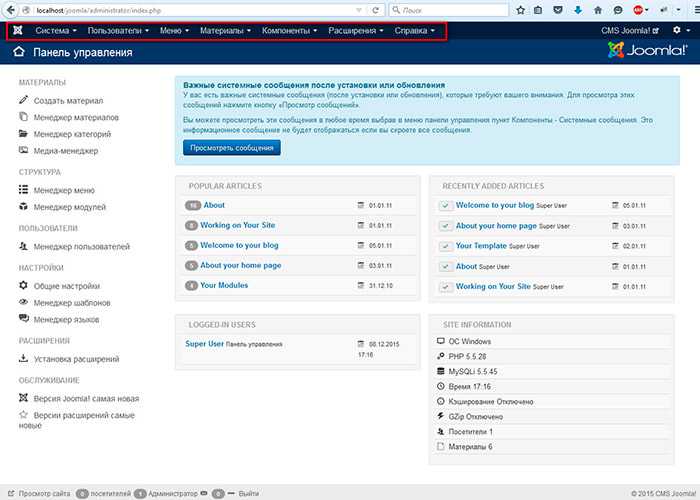Viewport: 700px width, 500px height.
Task: Click the user icon for Менеджер пользователей
Action: (23, 246)
